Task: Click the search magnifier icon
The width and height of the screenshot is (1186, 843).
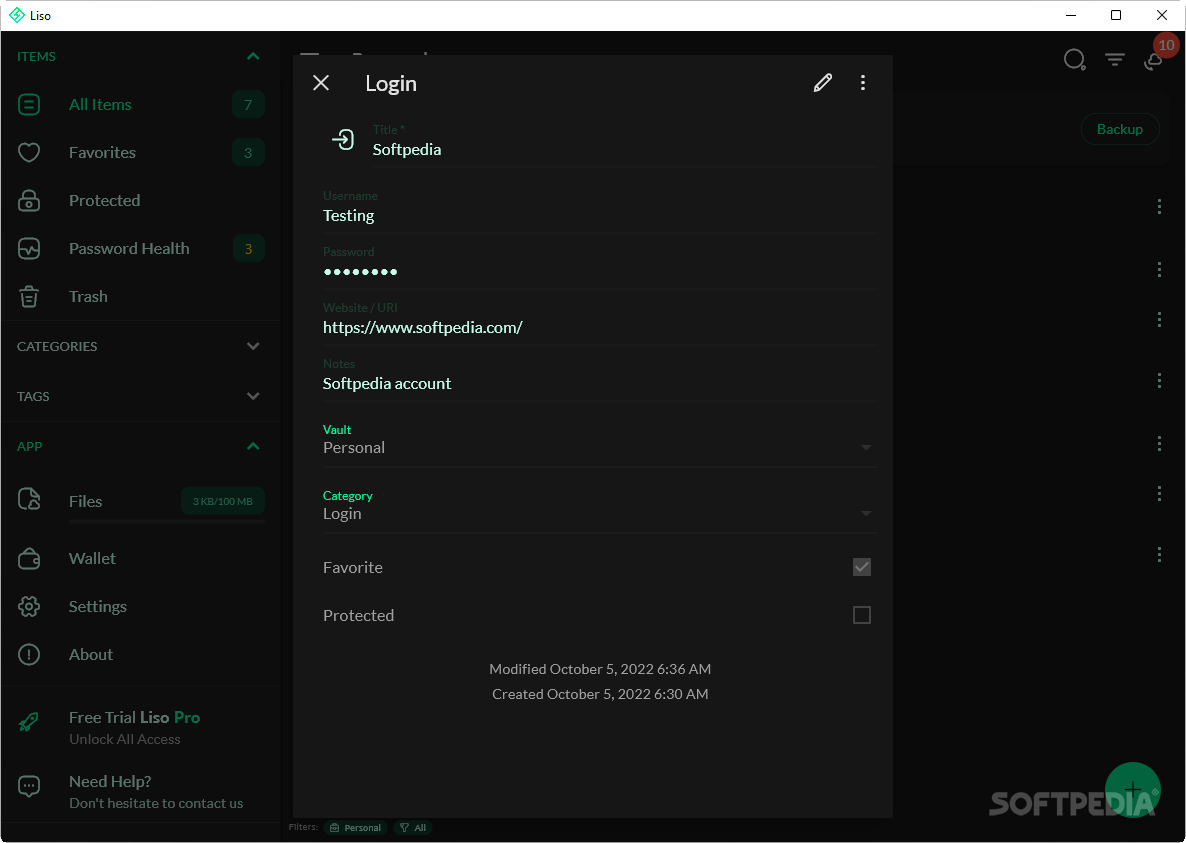Action: pos(1074,59)
